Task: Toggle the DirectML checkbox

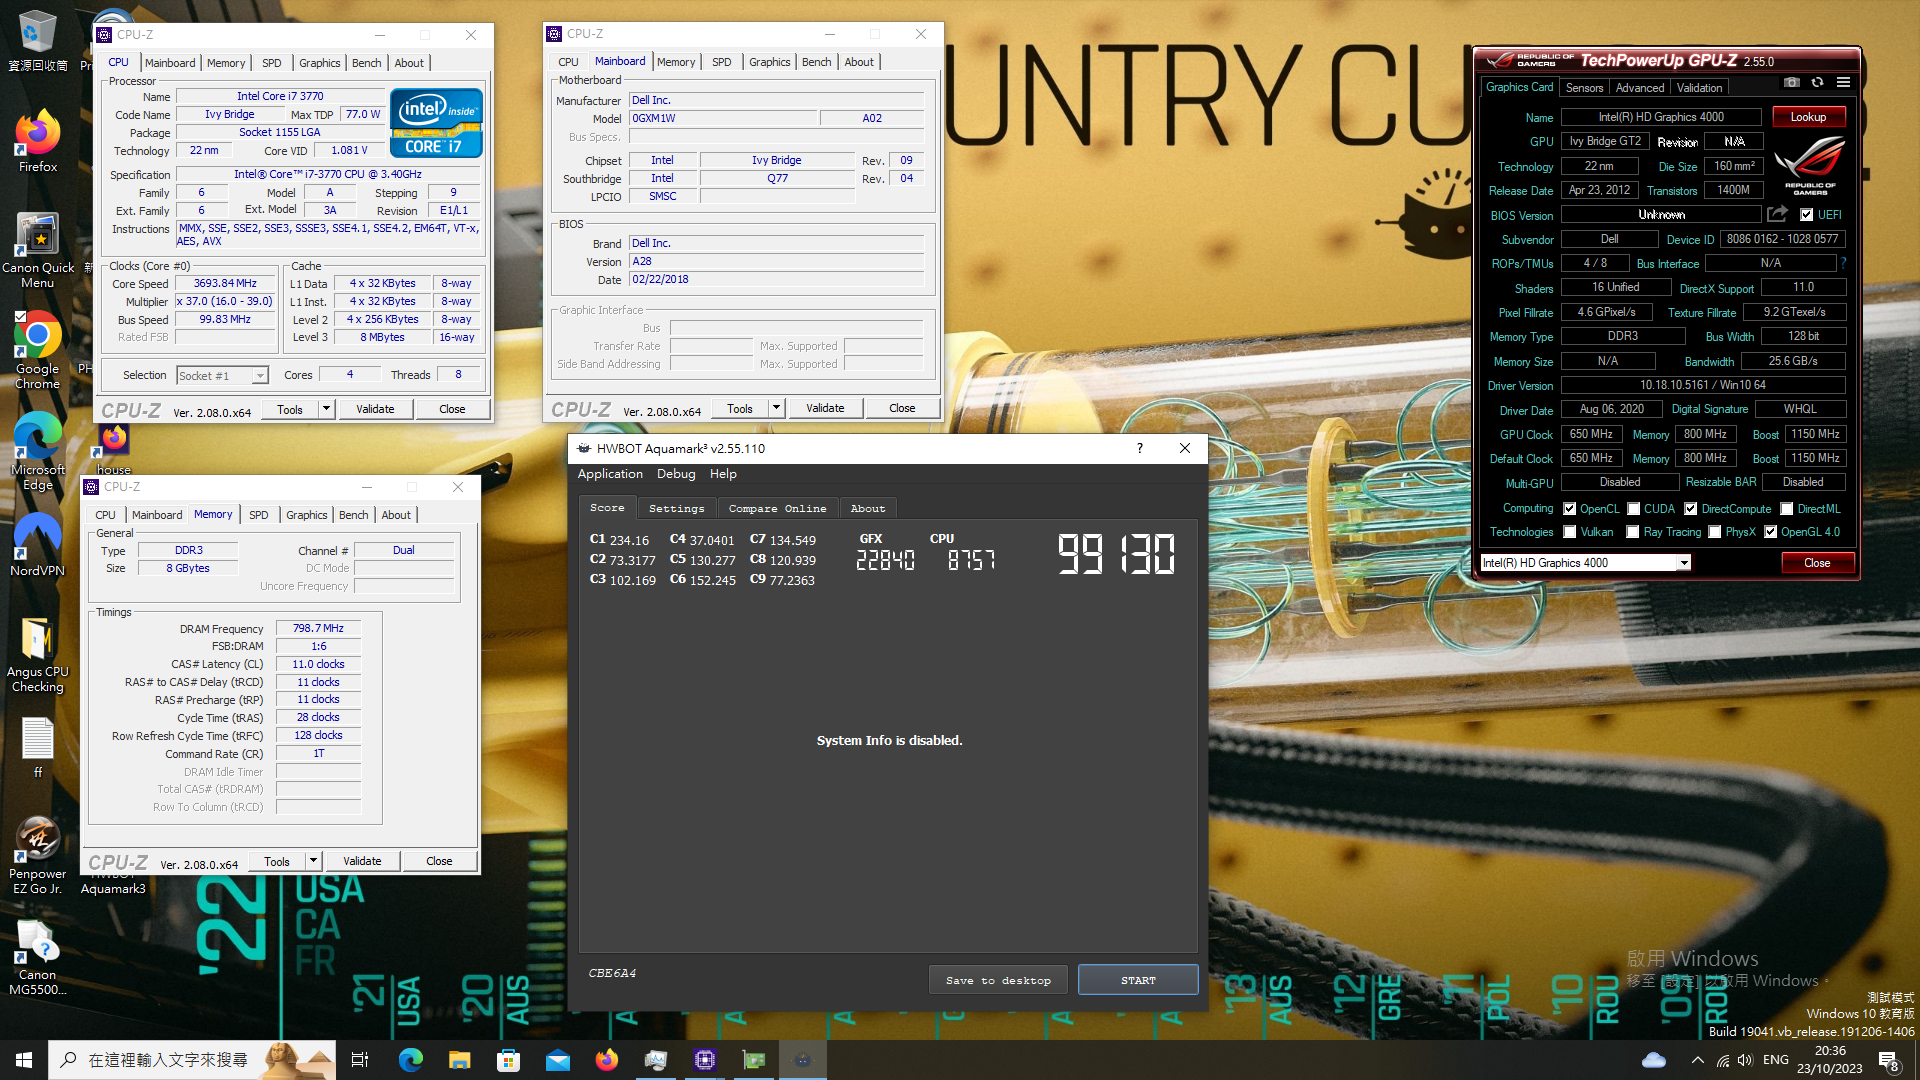Action: [1786, 508]
